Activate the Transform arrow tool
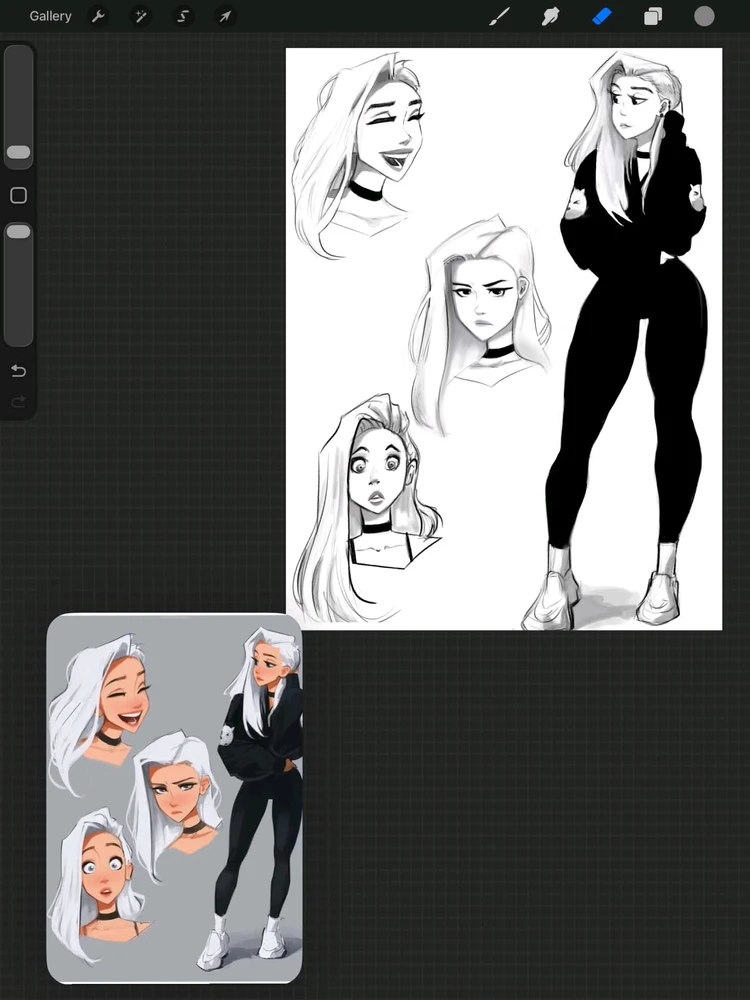Viewport: 750px width, 1000px height. coord(225,16)
